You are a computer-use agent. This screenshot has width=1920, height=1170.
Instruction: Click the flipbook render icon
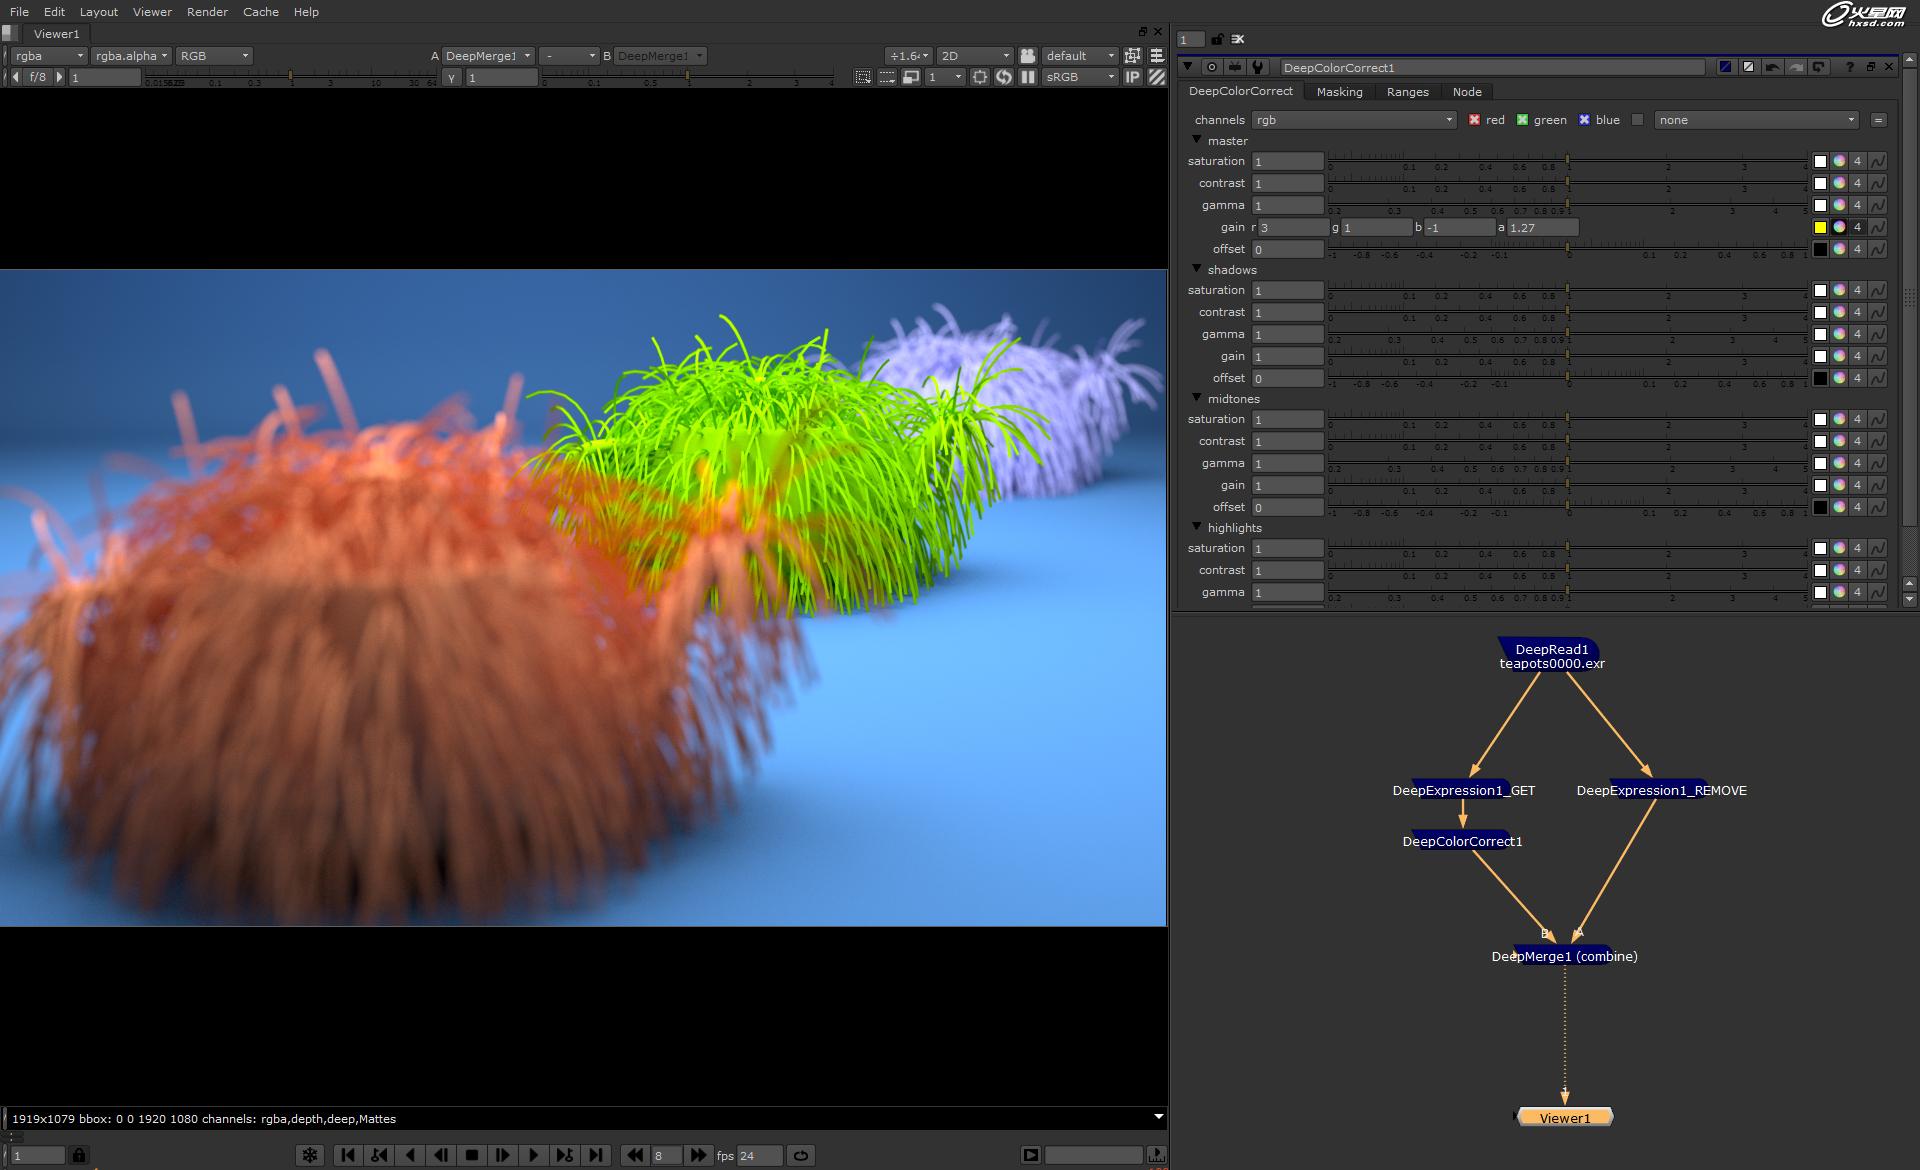click(1031, 1155)
